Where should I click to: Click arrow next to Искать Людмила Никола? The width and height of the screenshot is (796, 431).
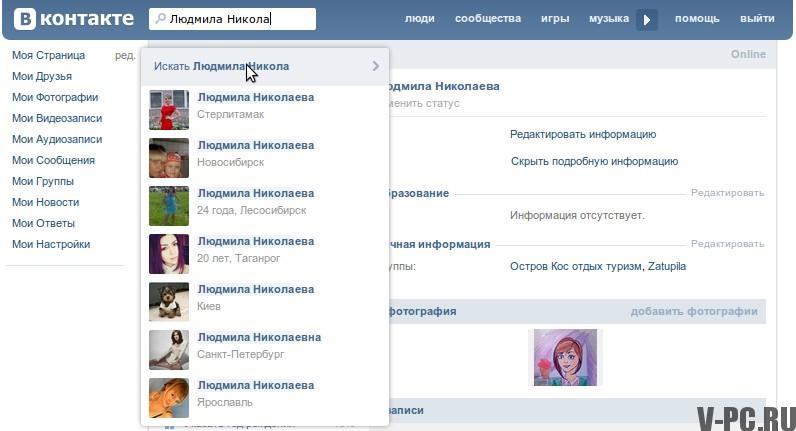pyautogui.click(x=376, y=66)
